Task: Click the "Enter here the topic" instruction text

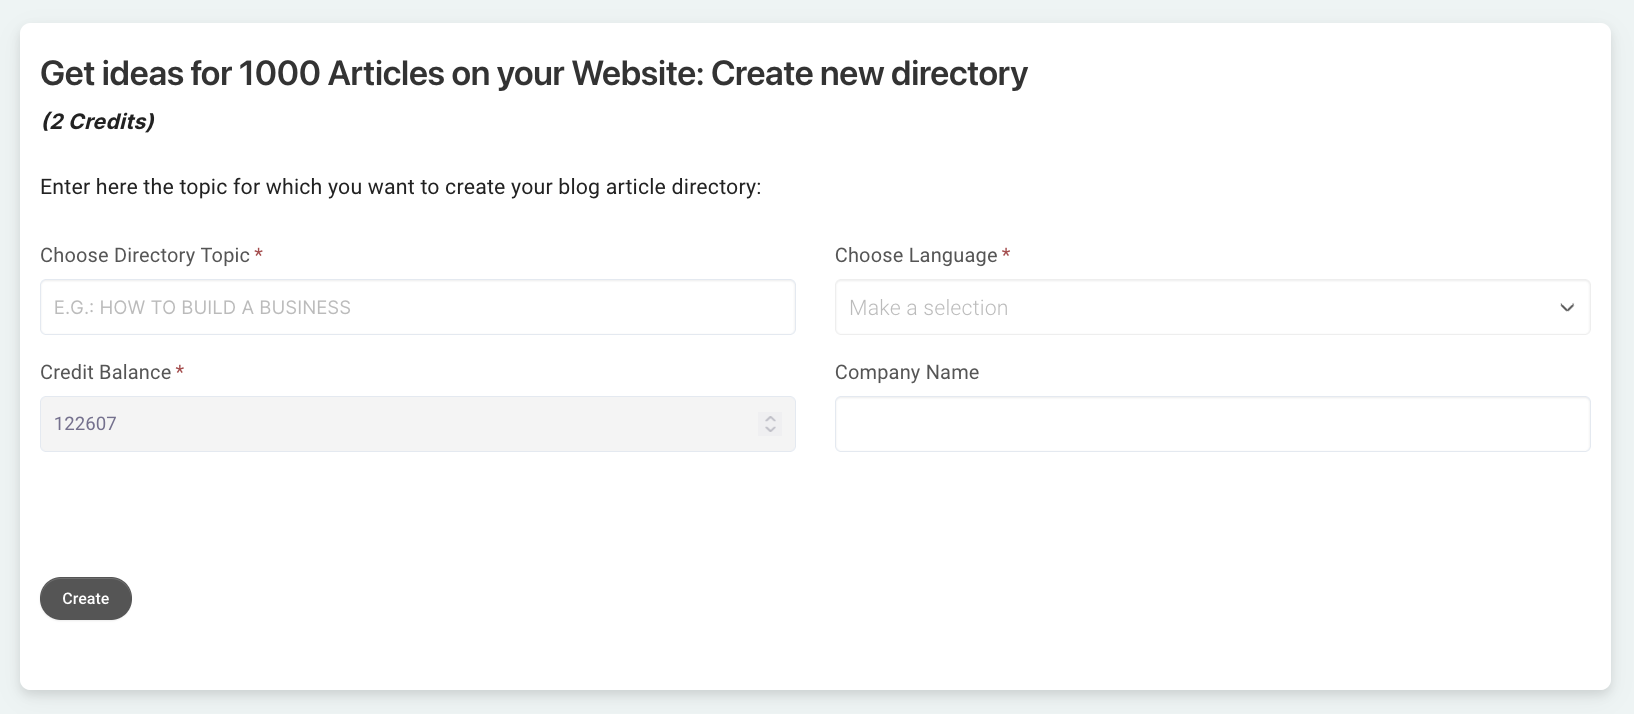Action: point(400,187)
